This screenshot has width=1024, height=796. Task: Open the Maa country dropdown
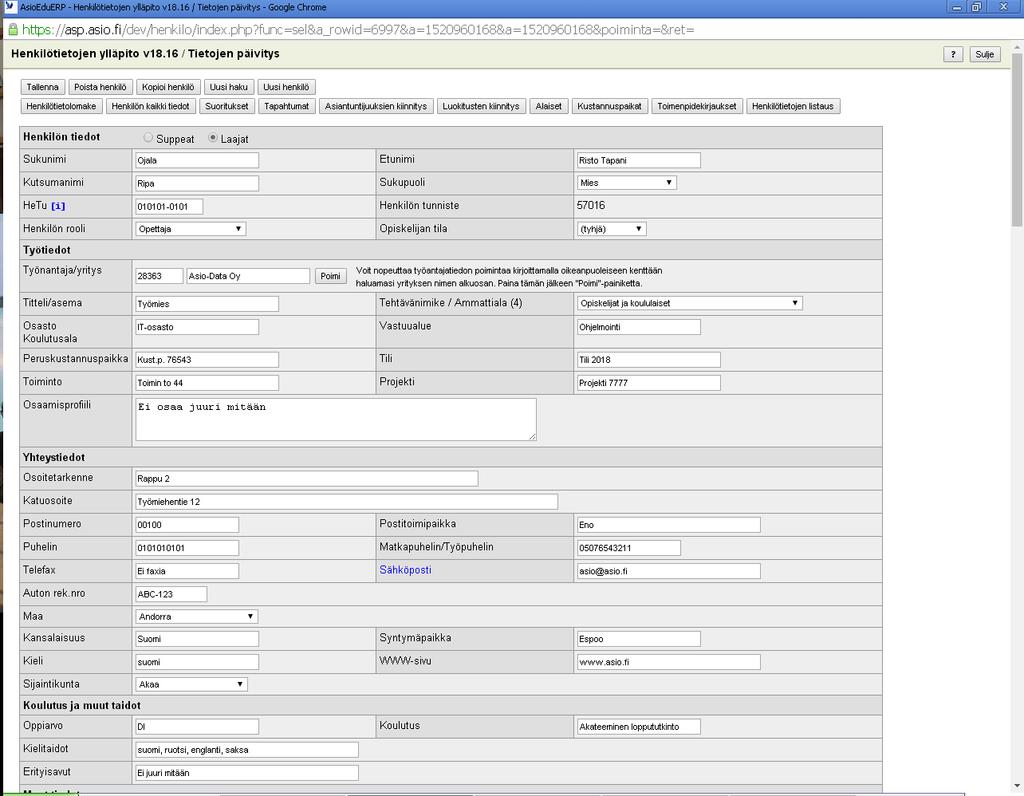pos(196,616)
